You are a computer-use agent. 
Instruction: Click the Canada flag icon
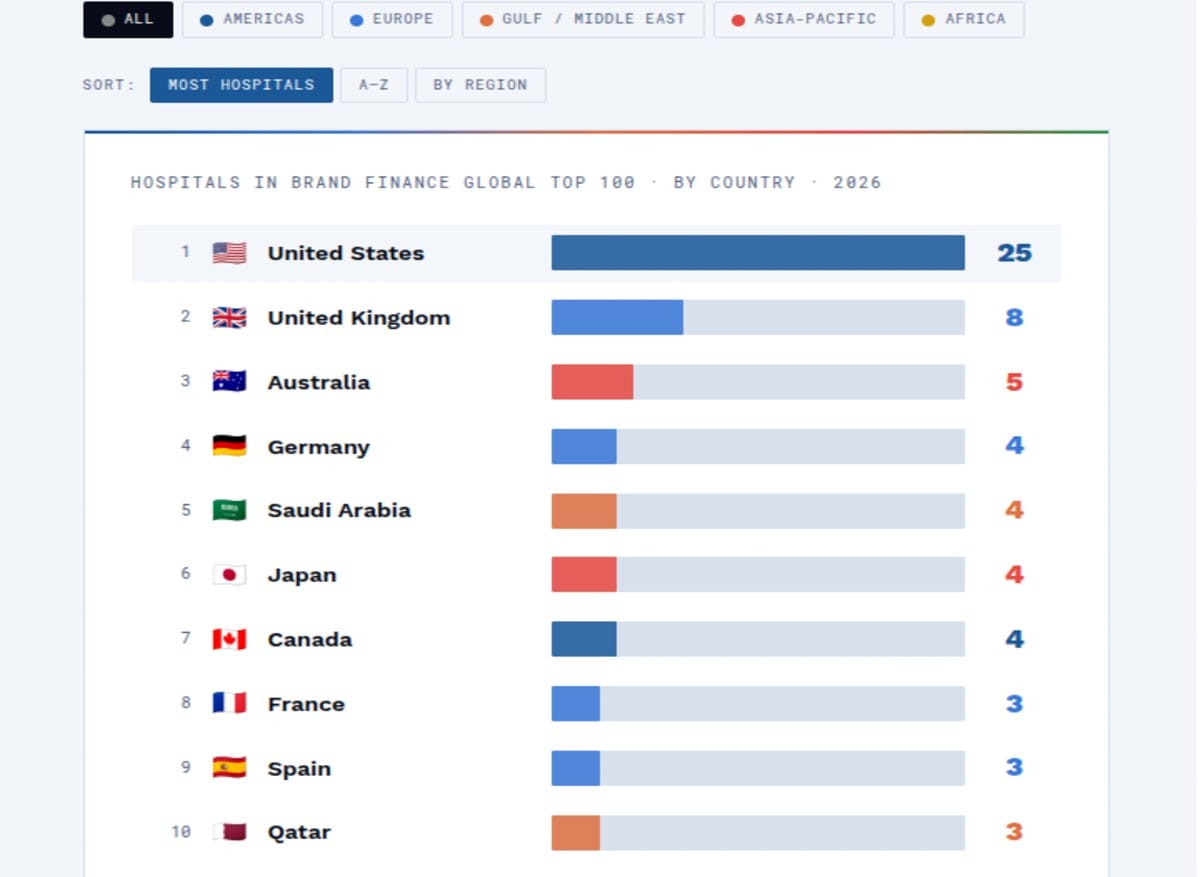pos(228,639)
